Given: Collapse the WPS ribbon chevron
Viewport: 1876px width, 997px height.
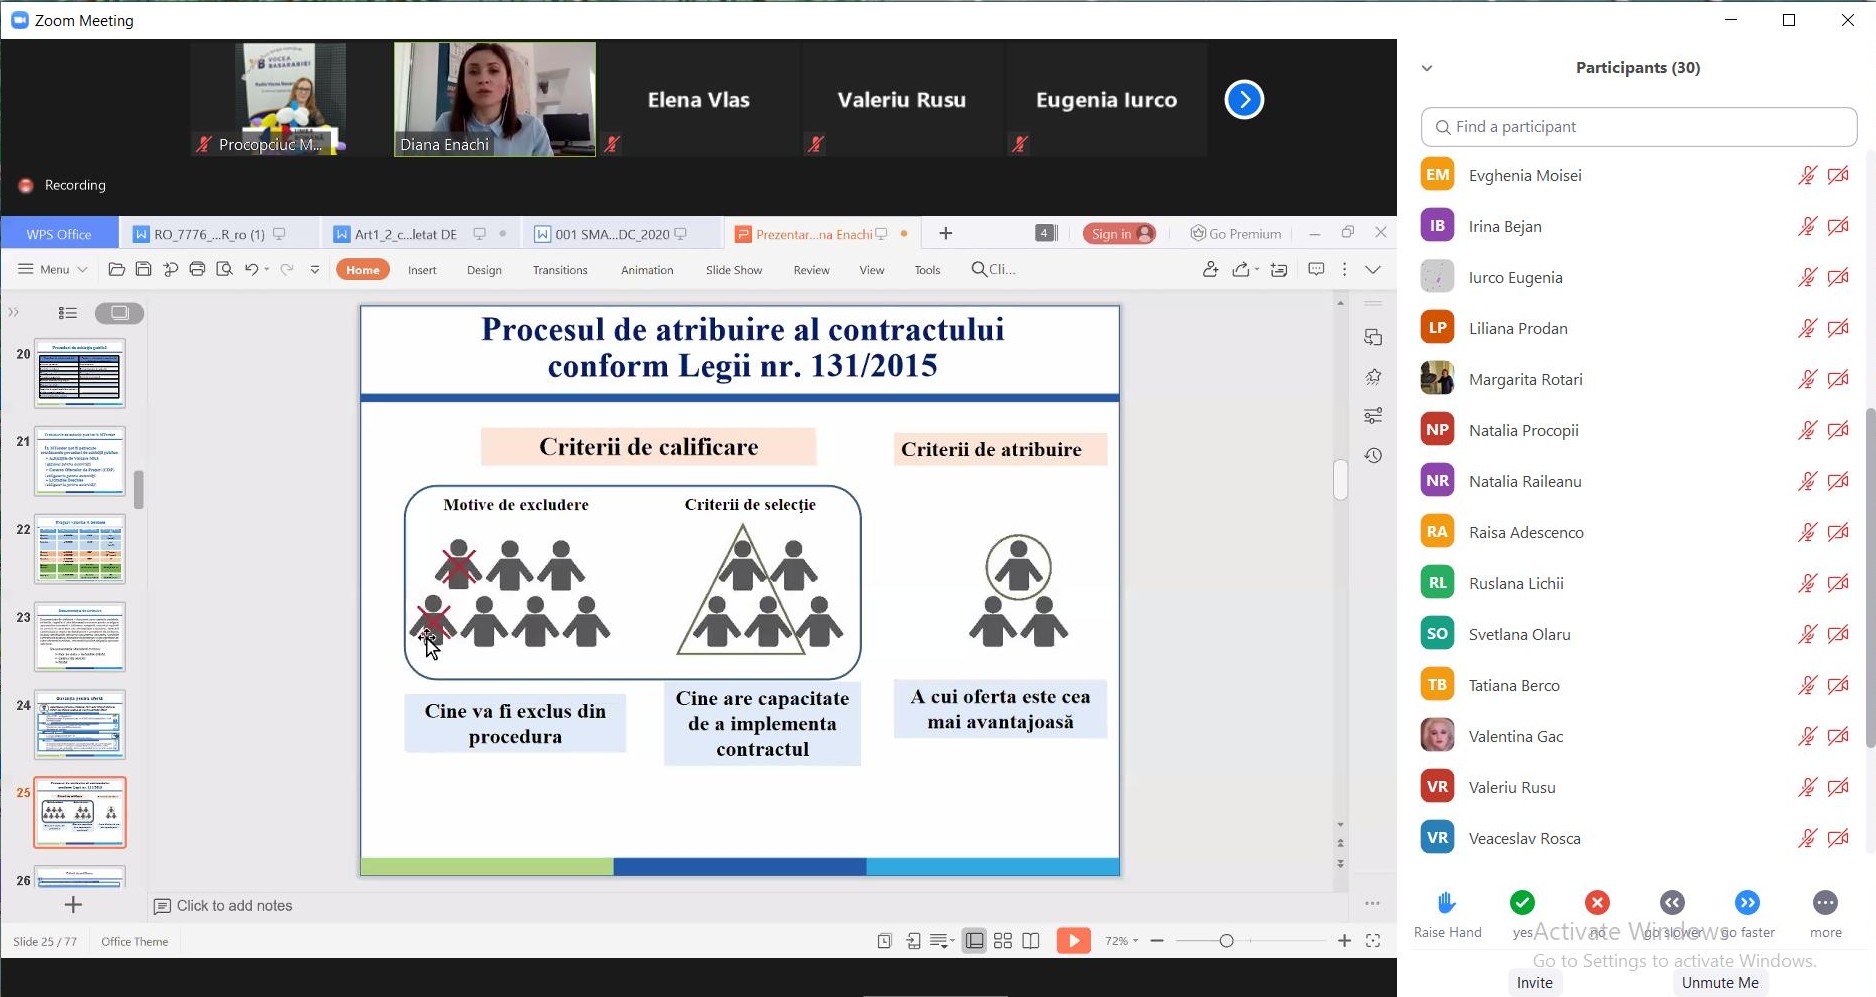Looking at the screenshot, I should click(x=1373, y=269).
